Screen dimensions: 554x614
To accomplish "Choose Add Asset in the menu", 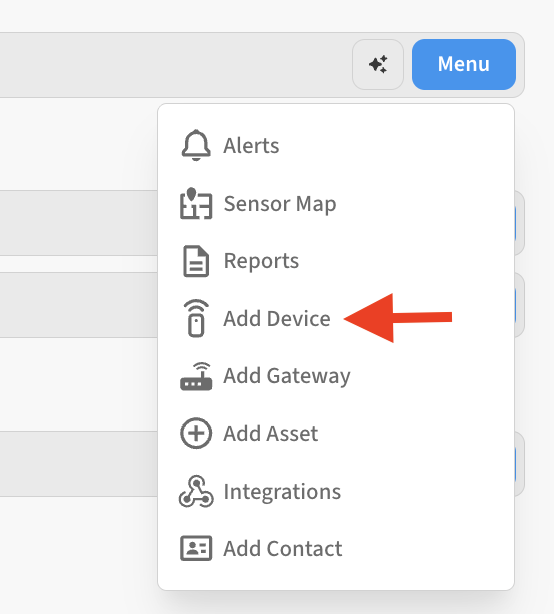I will coord(271,433).
